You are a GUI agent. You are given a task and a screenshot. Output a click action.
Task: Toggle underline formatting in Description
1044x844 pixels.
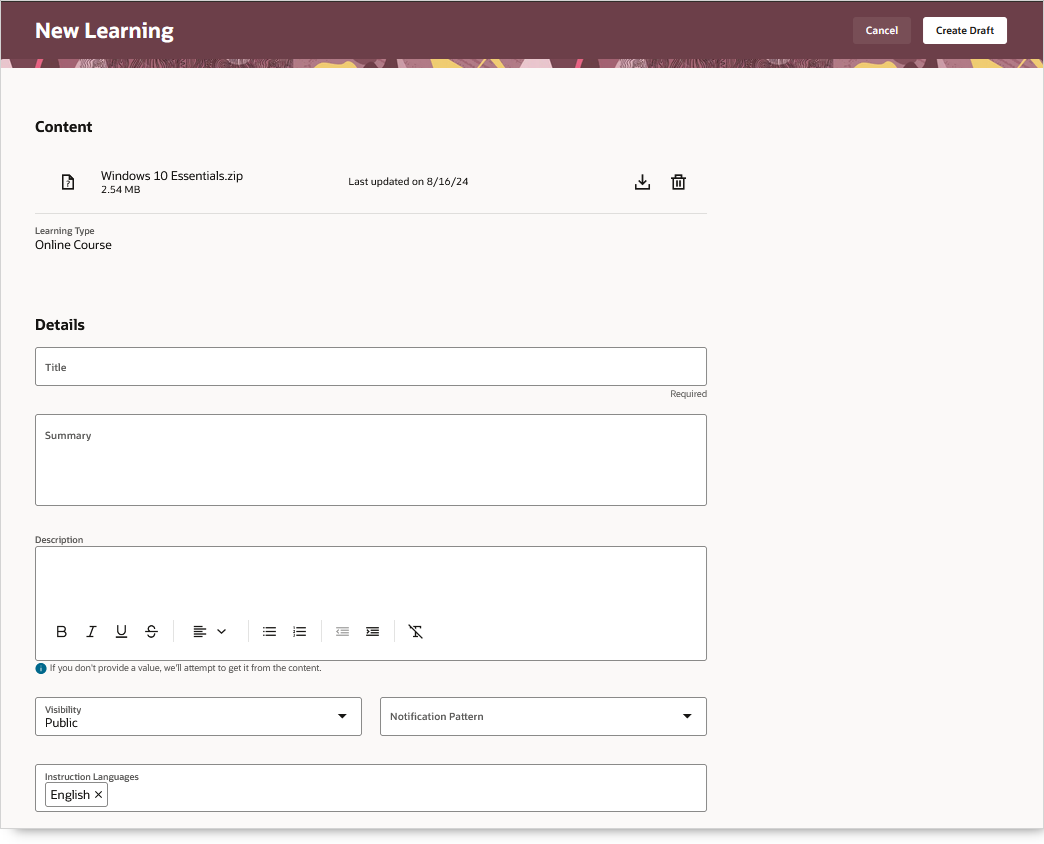click(121, 631)
